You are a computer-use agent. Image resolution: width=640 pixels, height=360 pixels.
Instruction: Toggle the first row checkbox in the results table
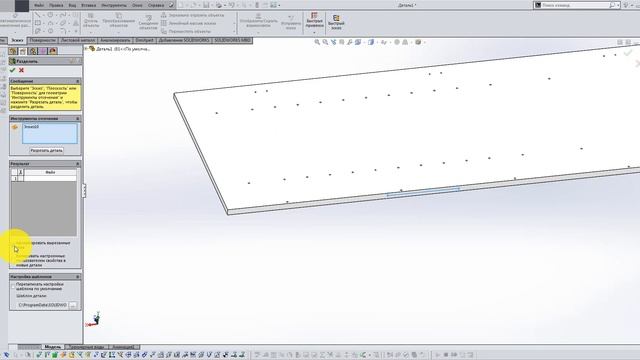(20, 178)
